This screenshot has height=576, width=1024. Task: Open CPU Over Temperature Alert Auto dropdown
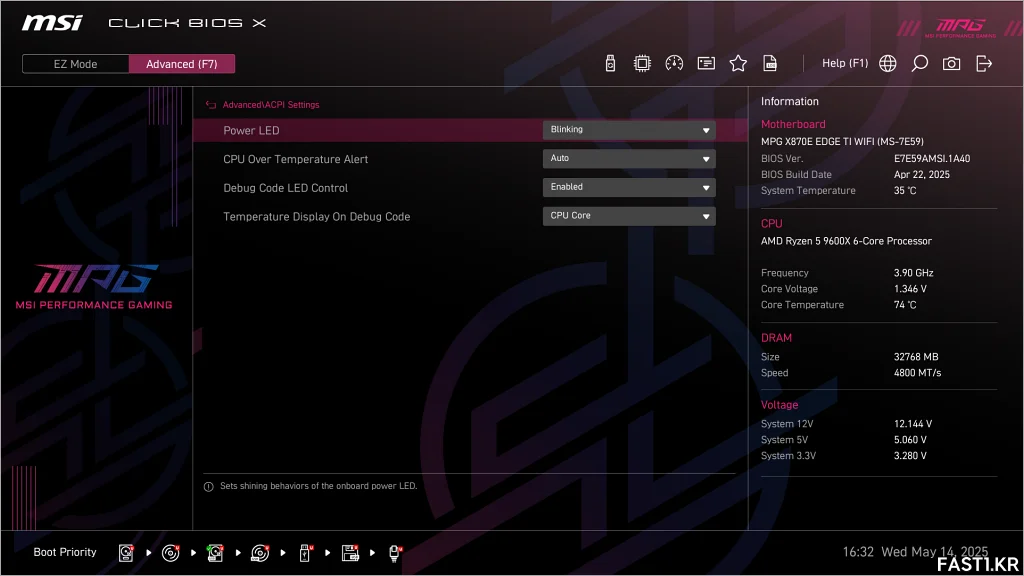click(x=629, y=159)
